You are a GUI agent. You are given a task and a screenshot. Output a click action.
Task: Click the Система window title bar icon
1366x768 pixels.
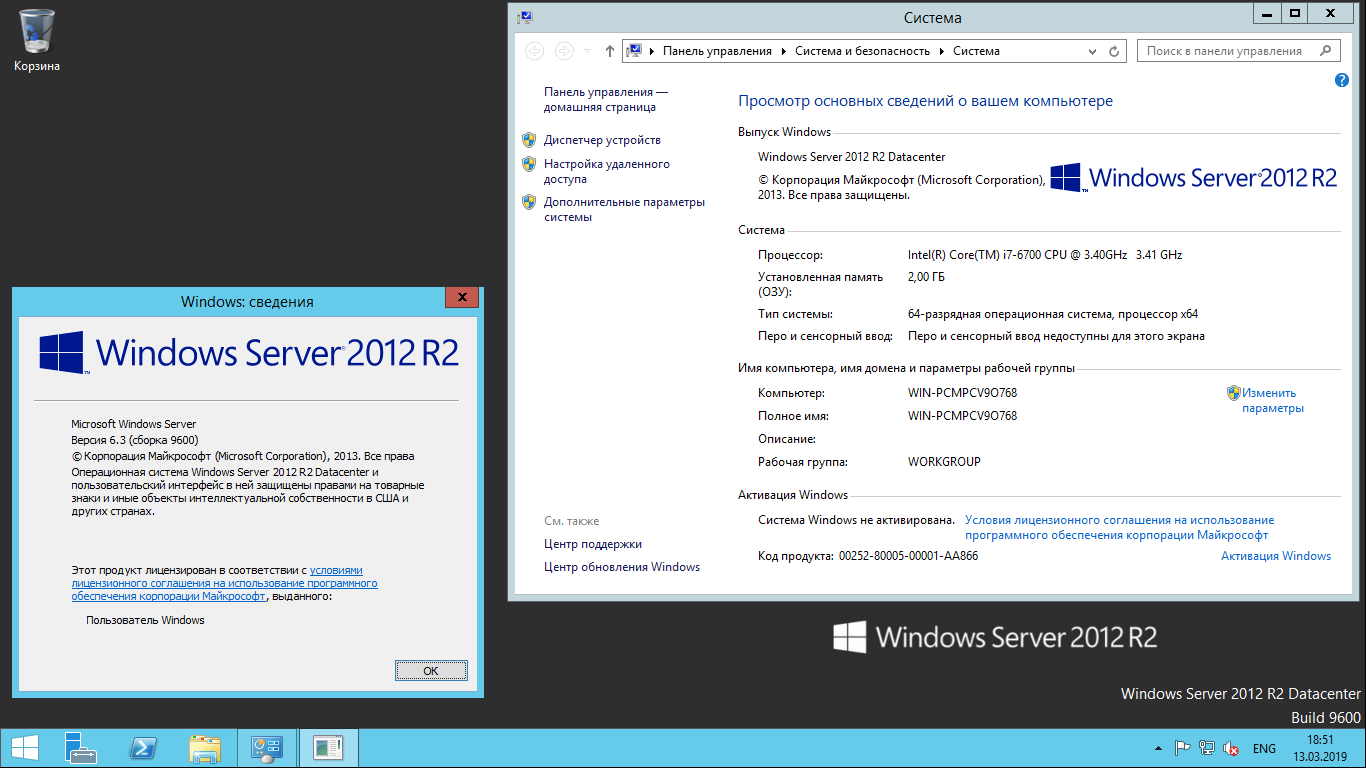point(525,17)
